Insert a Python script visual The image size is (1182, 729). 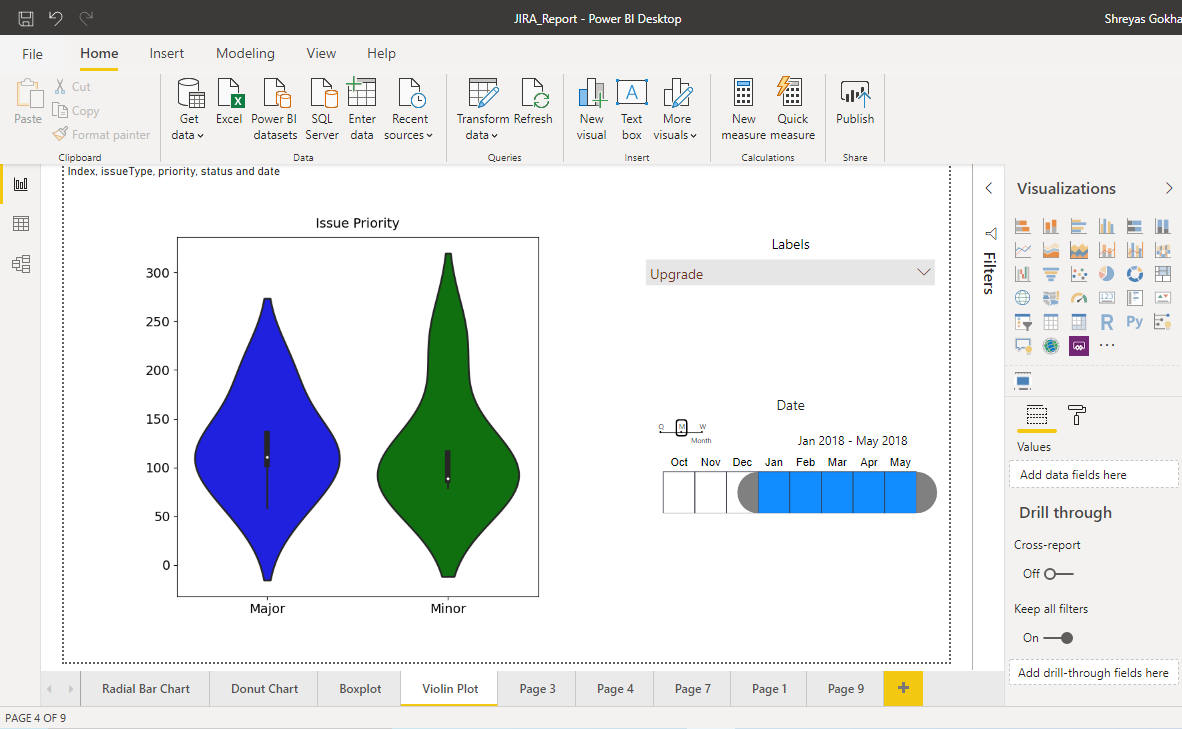click(1134, 320)
